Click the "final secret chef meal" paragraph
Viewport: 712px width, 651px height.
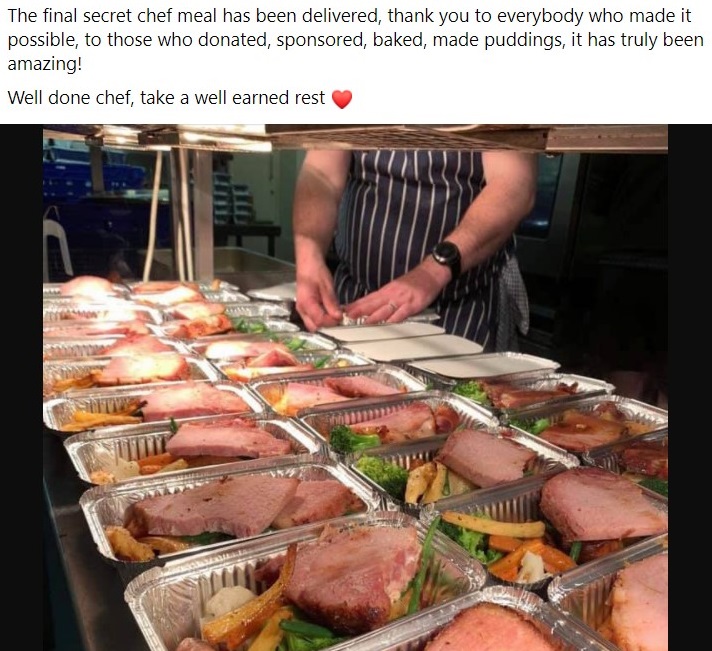pos(356,40)
